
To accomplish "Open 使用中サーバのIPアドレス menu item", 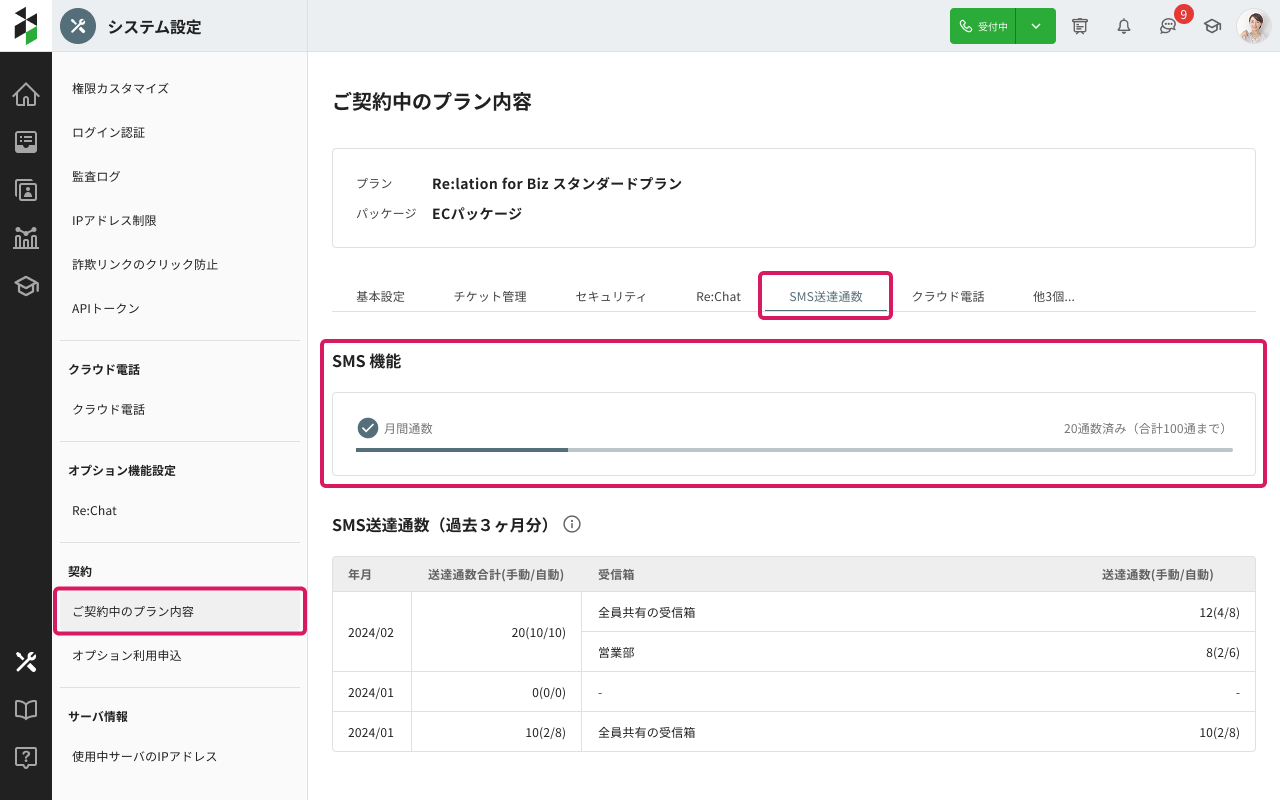I will tap(180, 756).
